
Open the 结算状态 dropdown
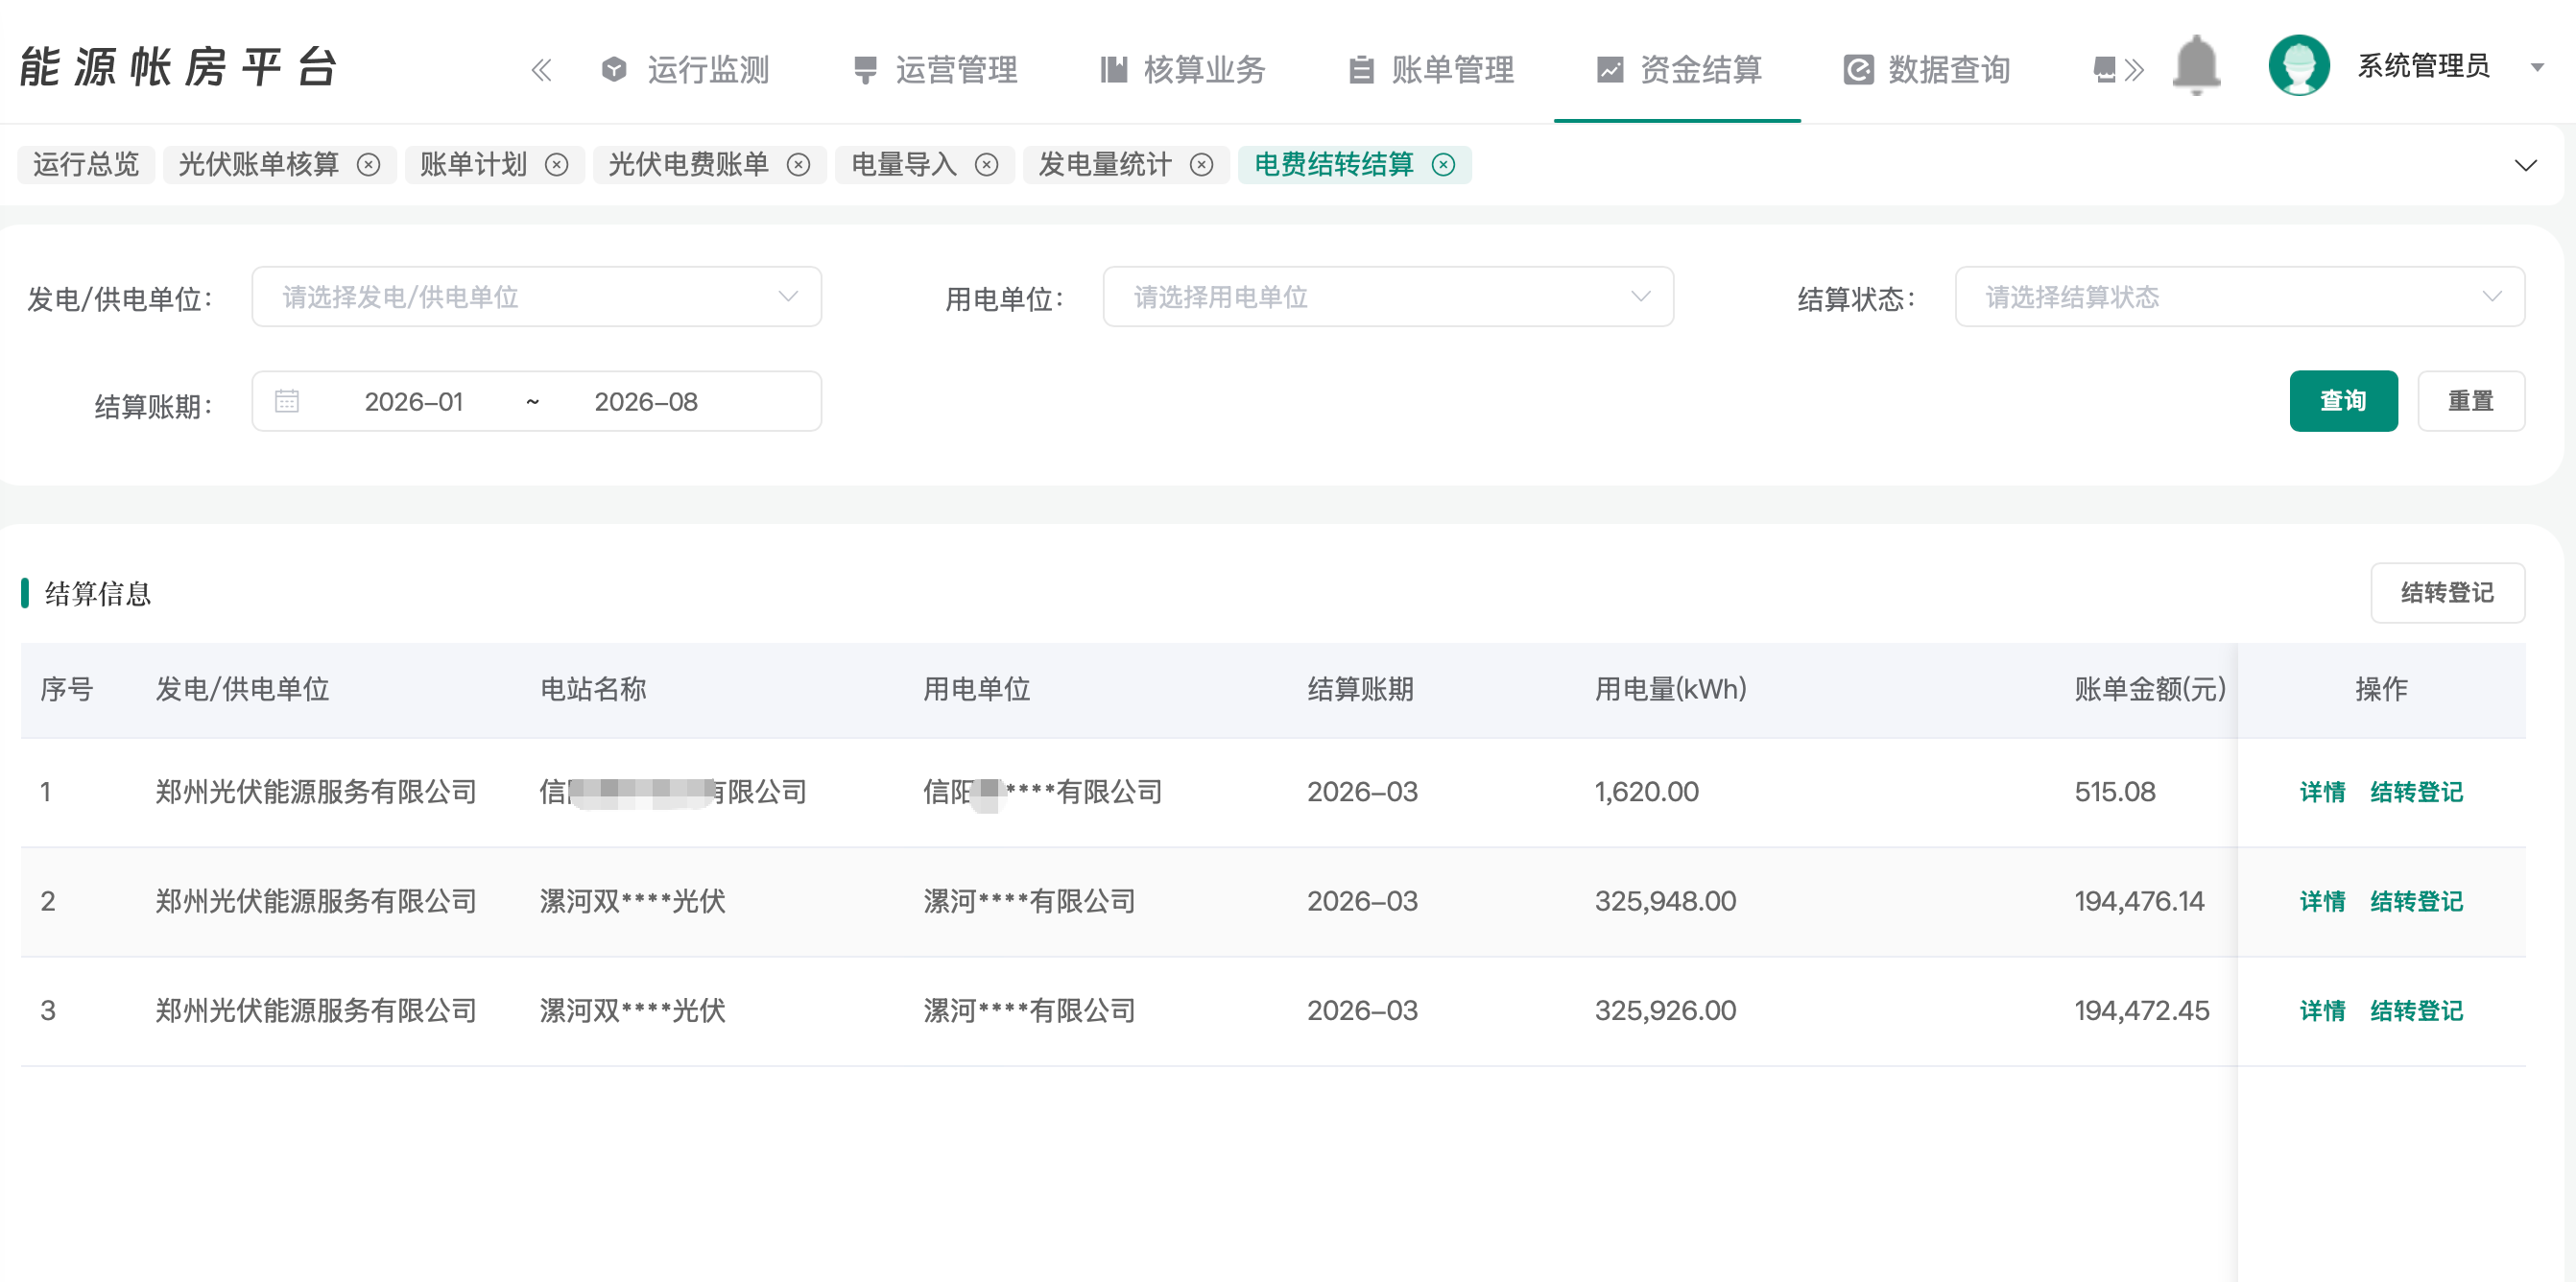coord(2240,297)
